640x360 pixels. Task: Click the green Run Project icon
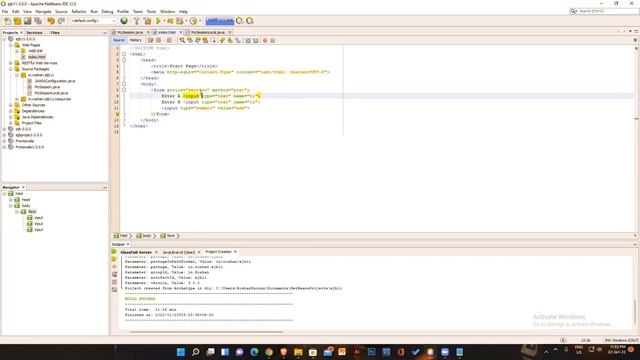tap(158, 21)
